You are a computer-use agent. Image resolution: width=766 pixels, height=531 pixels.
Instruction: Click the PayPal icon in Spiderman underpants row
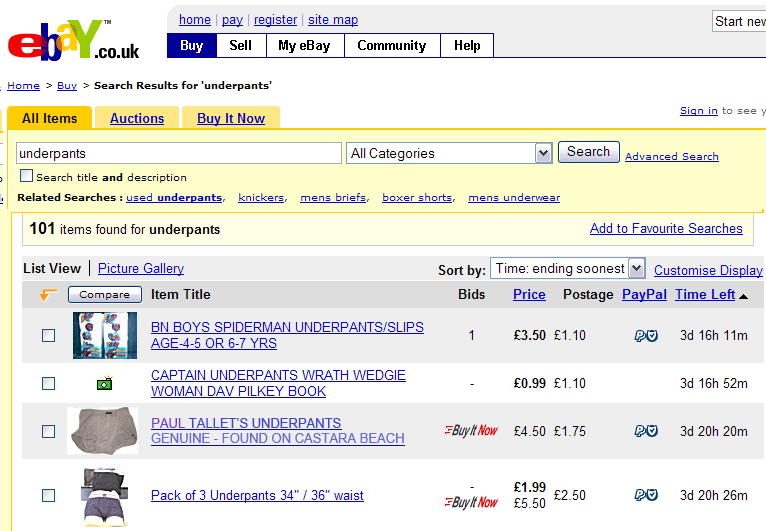tap(646, 336)
